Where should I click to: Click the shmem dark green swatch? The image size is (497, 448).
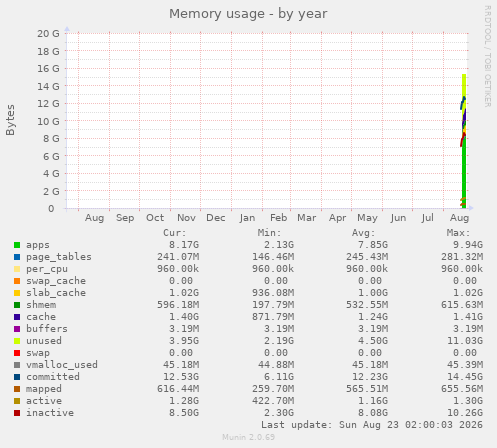pos(17,305)
